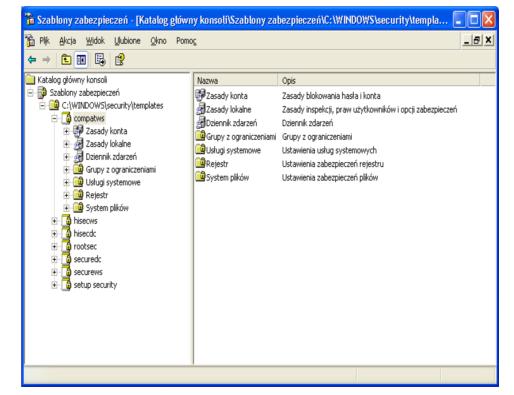The height and width of the screenshot is (395, 514).
Task: Select securews label in the tree
Action: point(88,272)
